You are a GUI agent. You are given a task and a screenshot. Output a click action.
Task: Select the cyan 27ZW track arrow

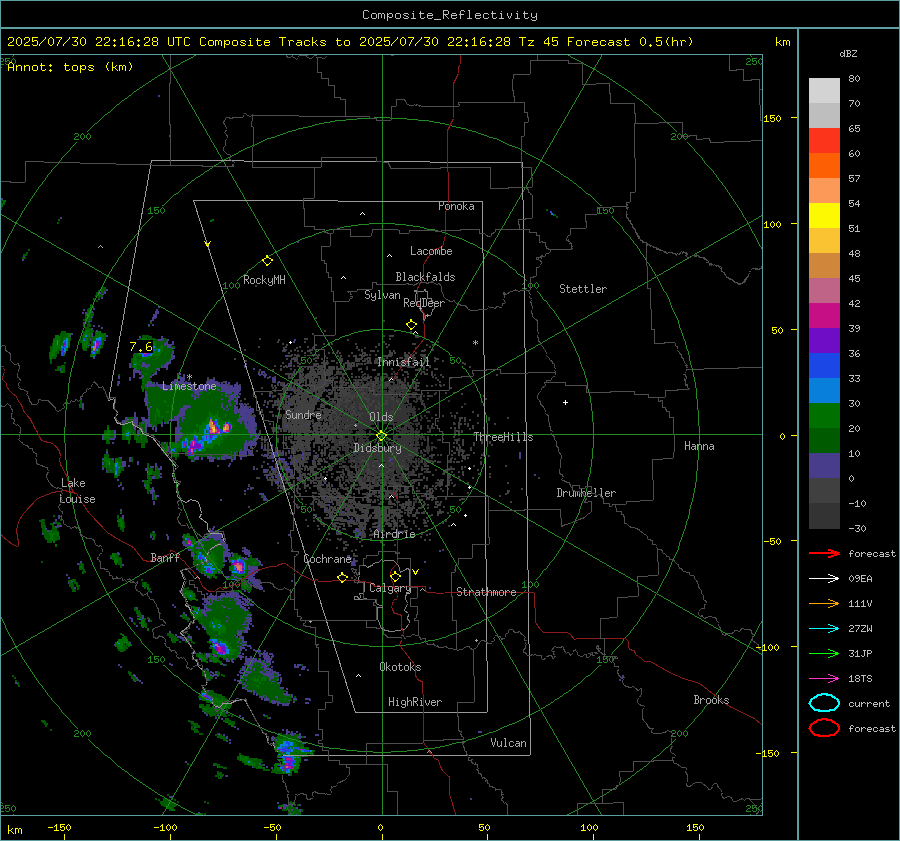tap(824, 629)
